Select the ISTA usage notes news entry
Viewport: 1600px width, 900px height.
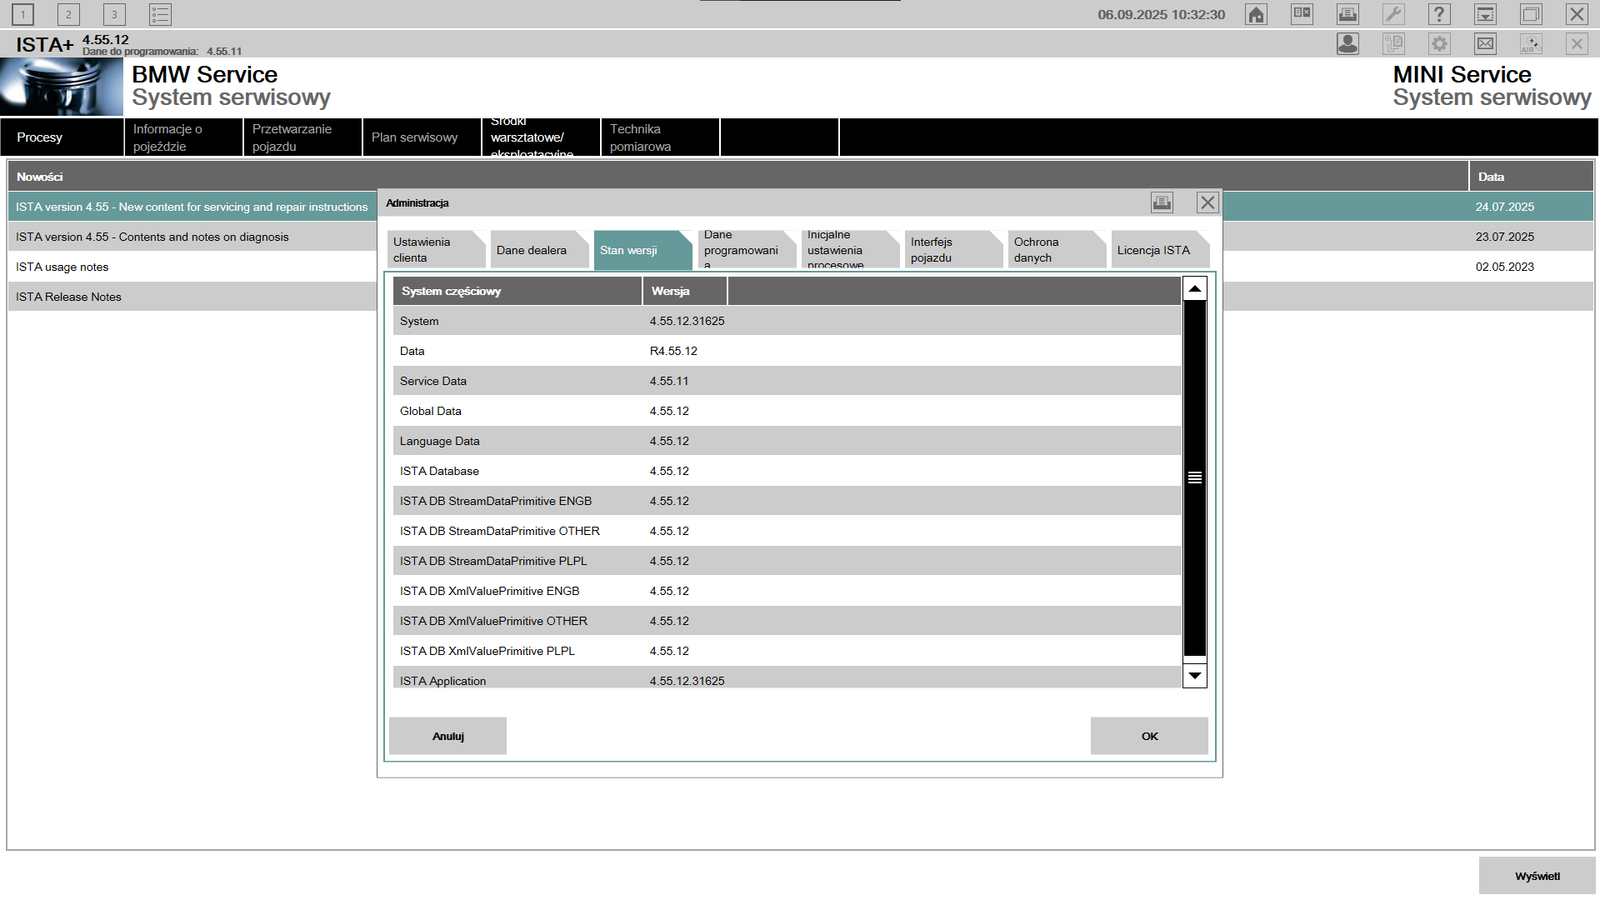pos(192,267)
